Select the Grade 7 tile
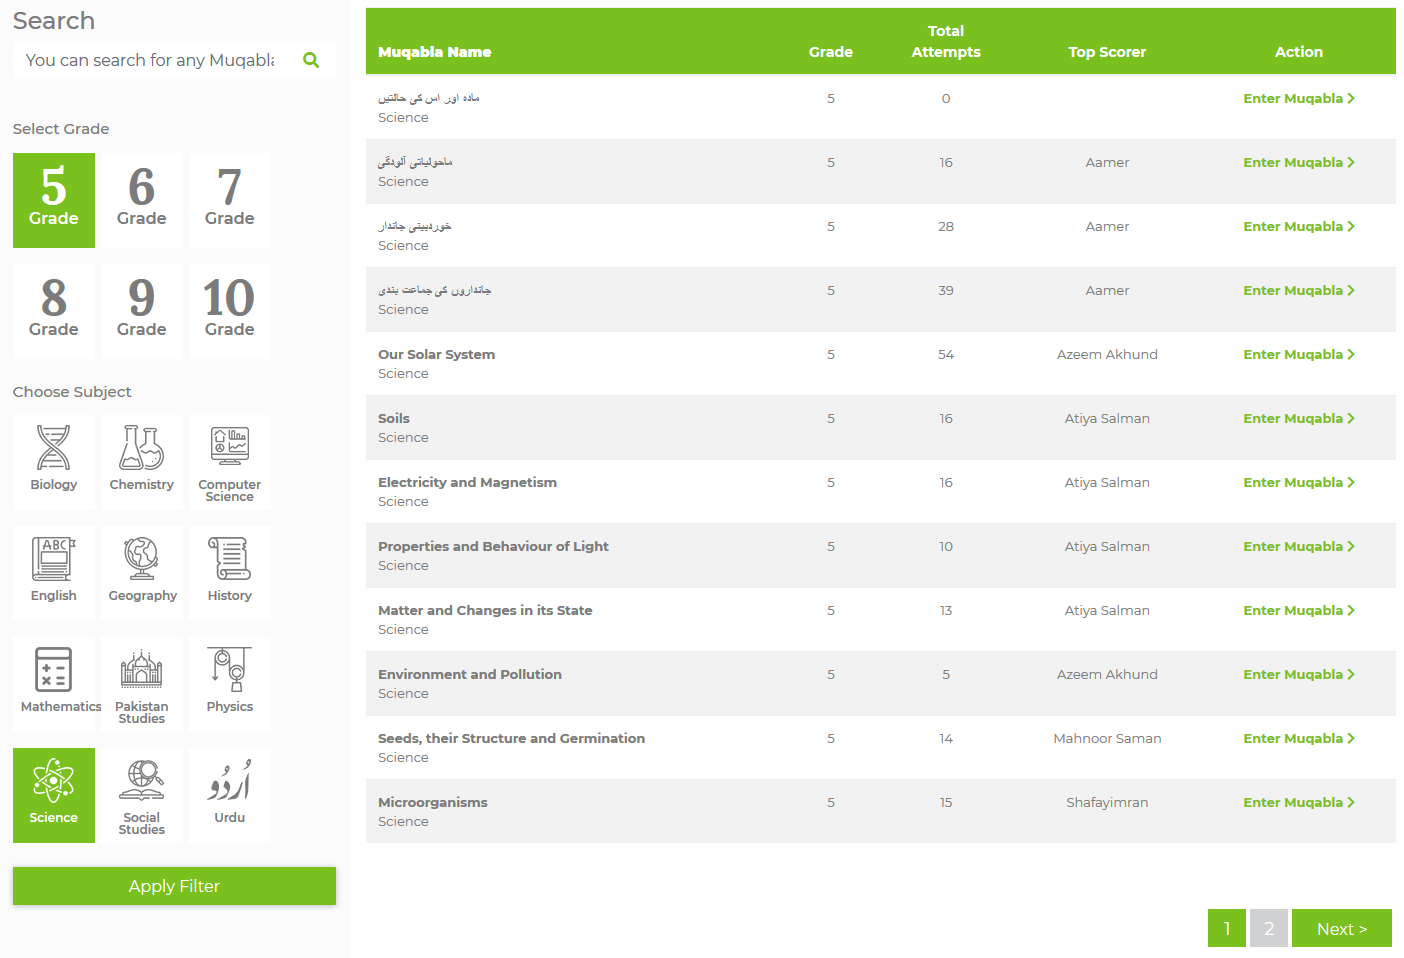Screen dimensions: 1404x958 (x=230, y=200)
